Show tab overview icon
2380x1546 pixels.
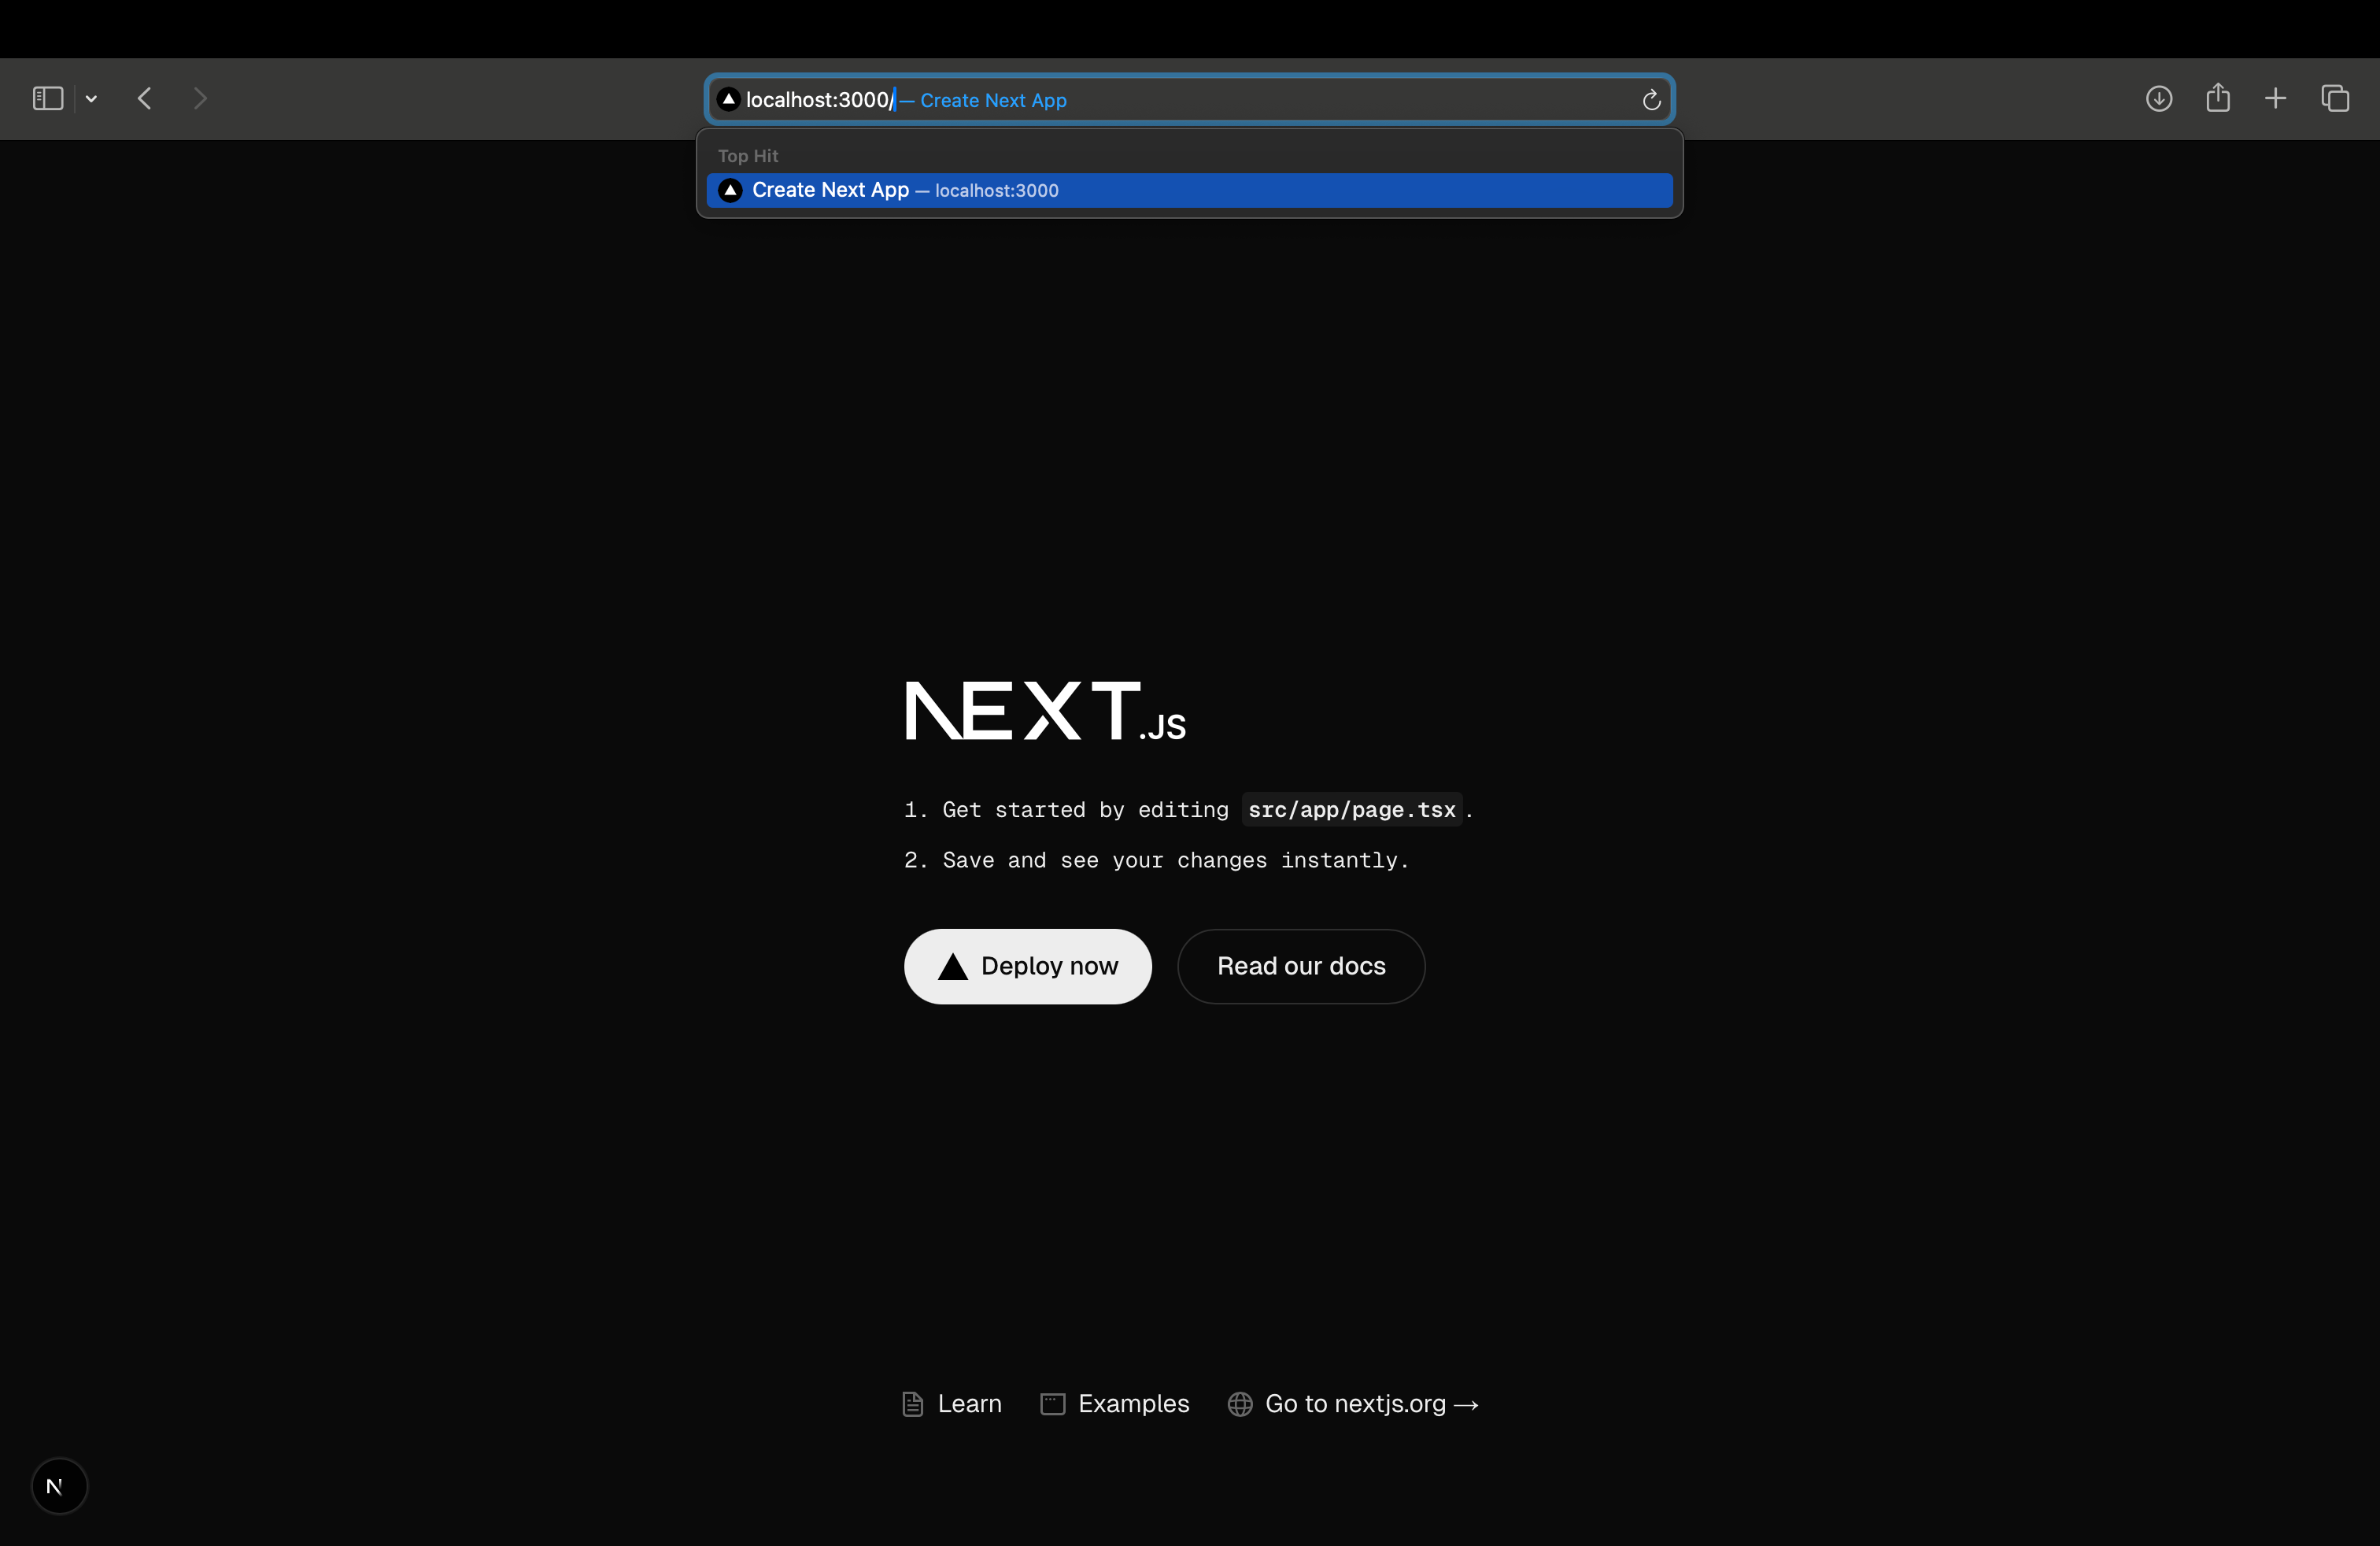pos(2334,98)
